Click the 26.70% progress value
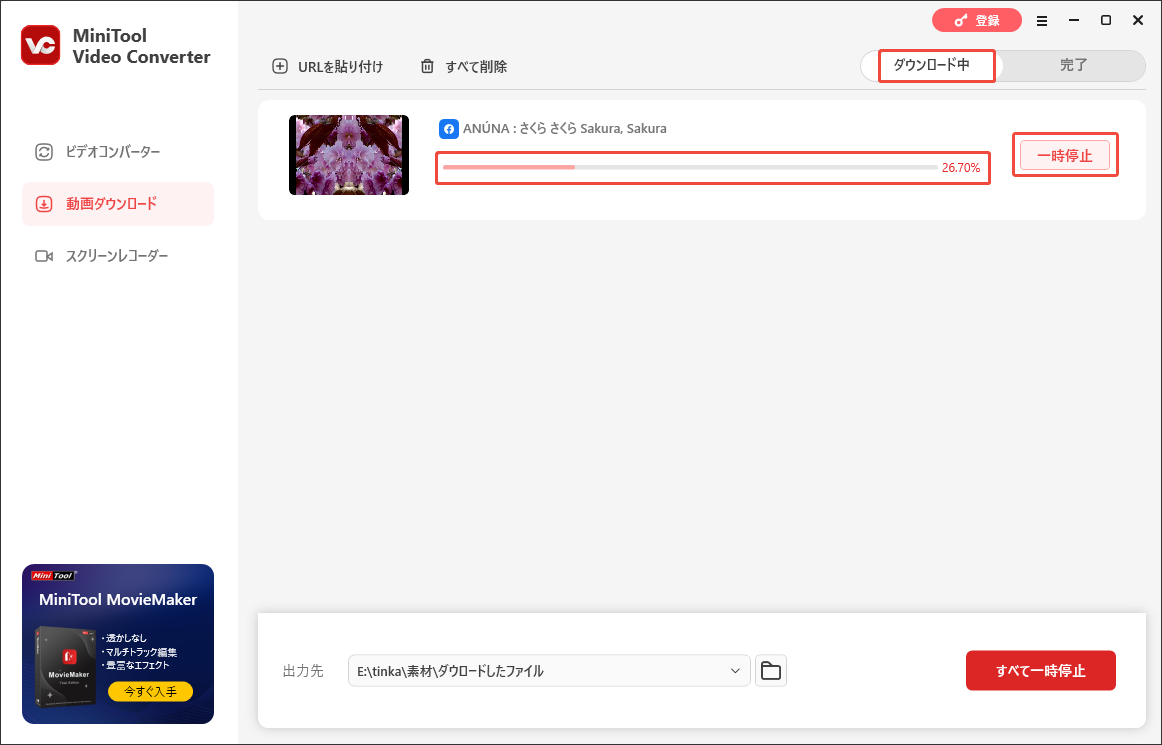The image size is (1162, 745). coord(961,168)
